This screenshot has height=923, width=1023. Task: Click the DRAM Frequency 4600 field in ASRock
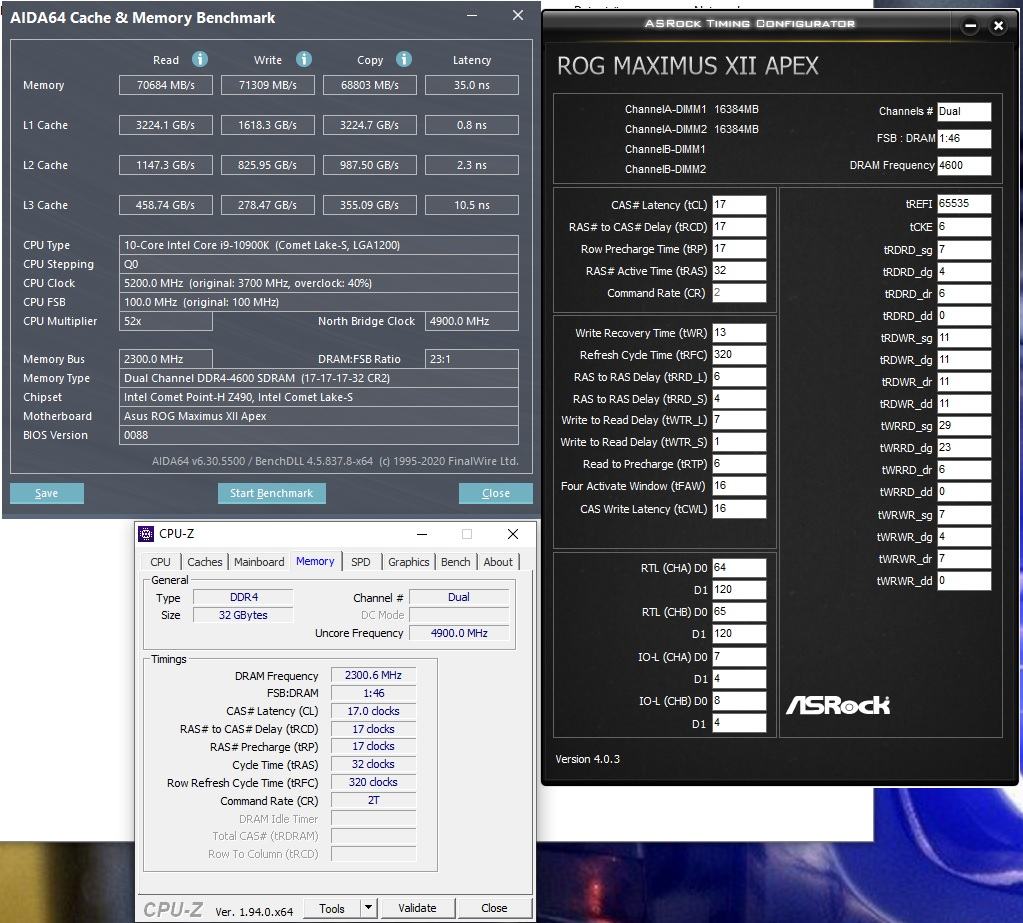[x=964, y=166]
